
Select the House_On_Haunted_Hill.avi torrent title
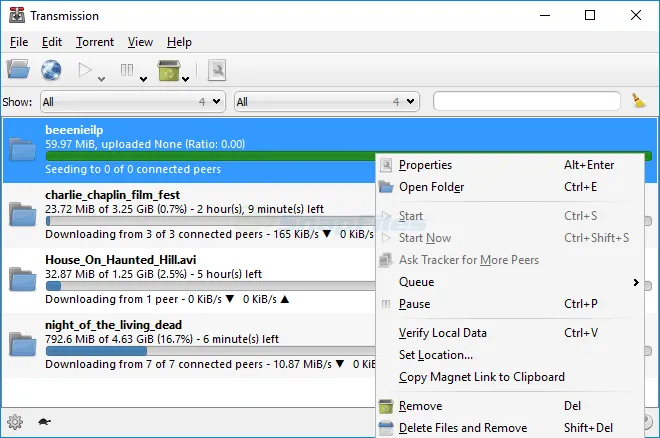tap(120, 260)
